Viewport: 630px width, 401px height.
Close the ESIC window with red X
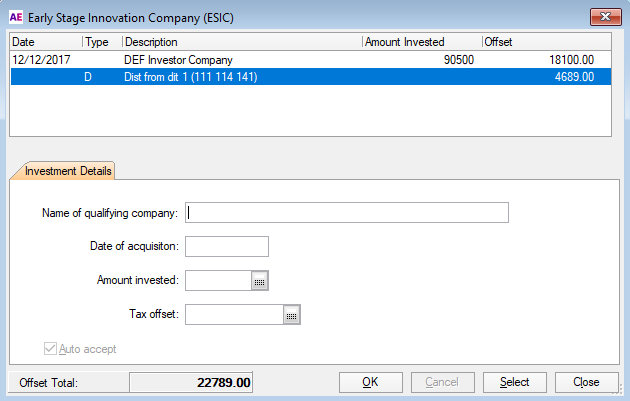coord(600,17)
